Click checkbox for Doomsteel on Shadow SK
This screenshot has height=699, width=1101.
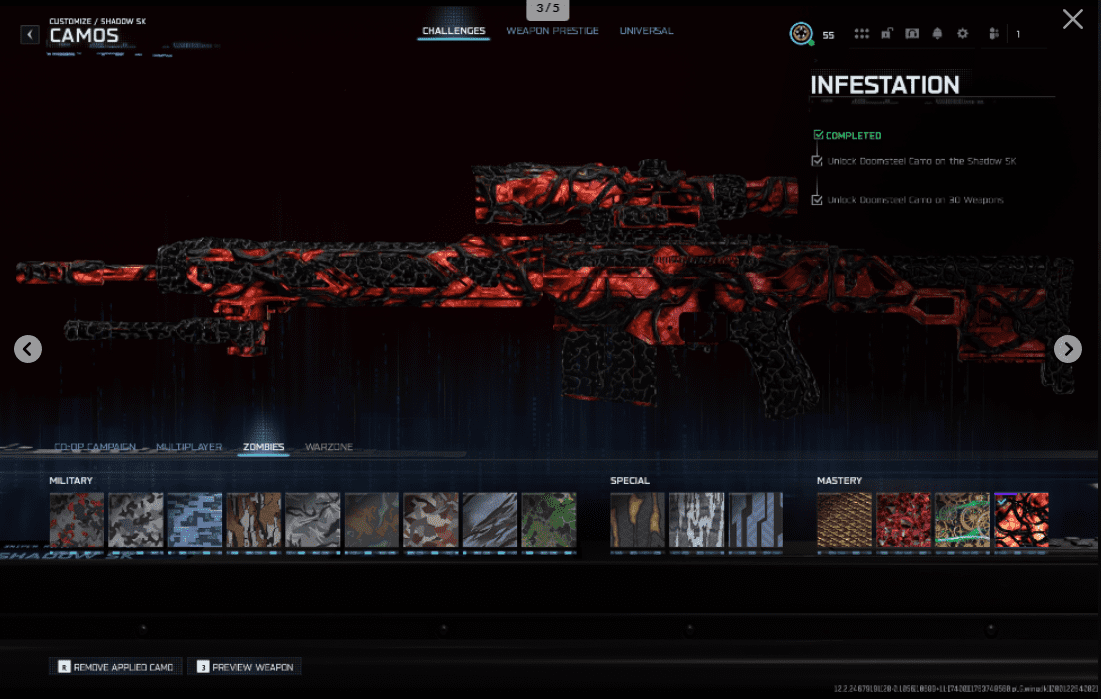[x=817, y=161]
